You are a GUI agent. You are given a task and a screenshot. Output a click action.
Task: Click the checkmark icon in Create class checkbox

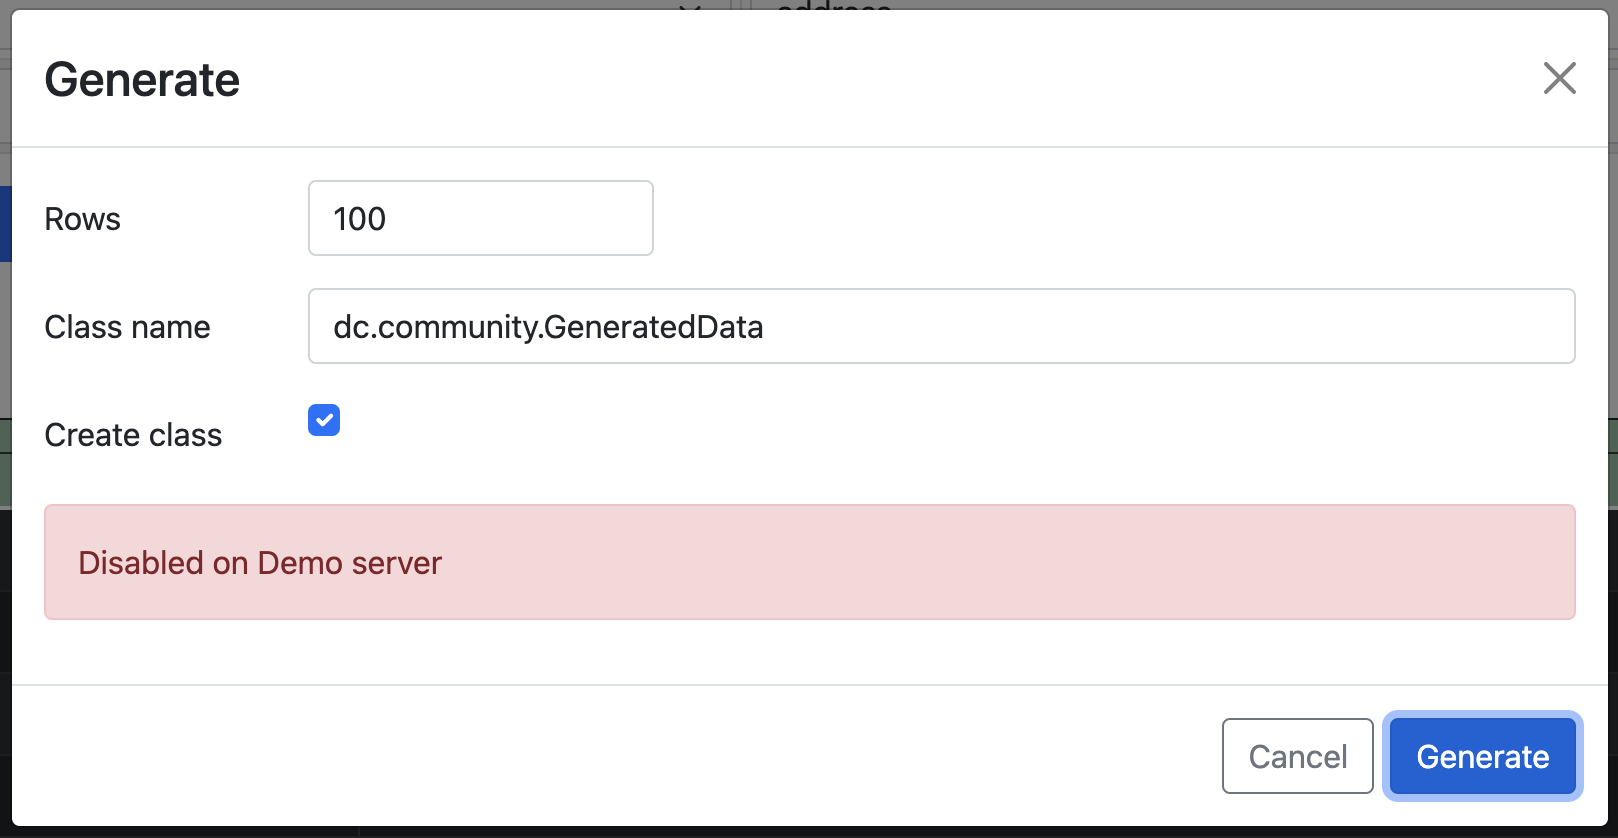323,420
